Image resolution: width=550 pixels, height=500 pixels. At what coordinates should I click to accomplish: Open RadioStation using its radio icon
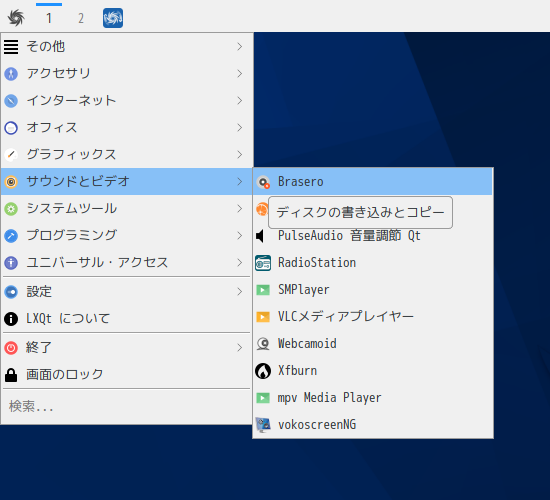coord(263,263)
